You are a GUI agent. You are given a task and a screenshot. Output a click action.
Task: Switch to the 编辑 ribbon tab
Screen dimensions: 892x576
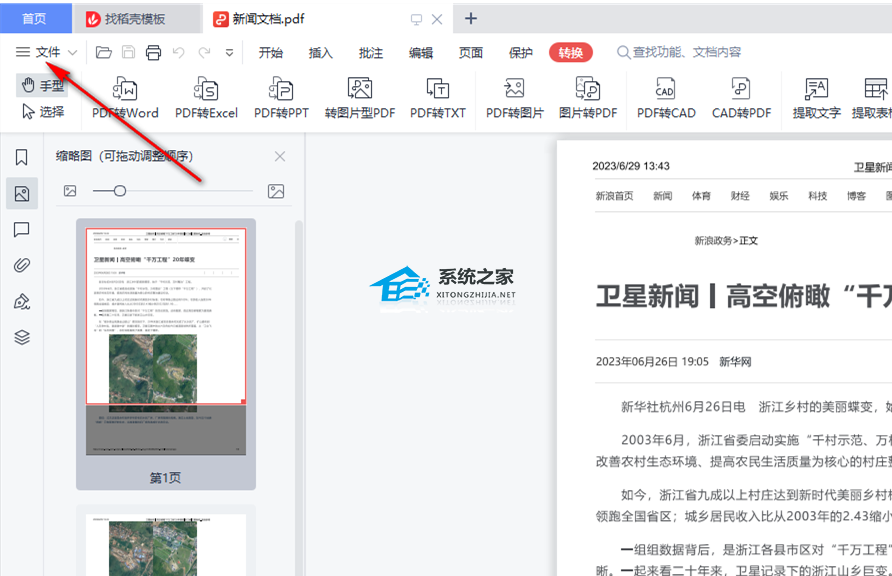[421, 53]
